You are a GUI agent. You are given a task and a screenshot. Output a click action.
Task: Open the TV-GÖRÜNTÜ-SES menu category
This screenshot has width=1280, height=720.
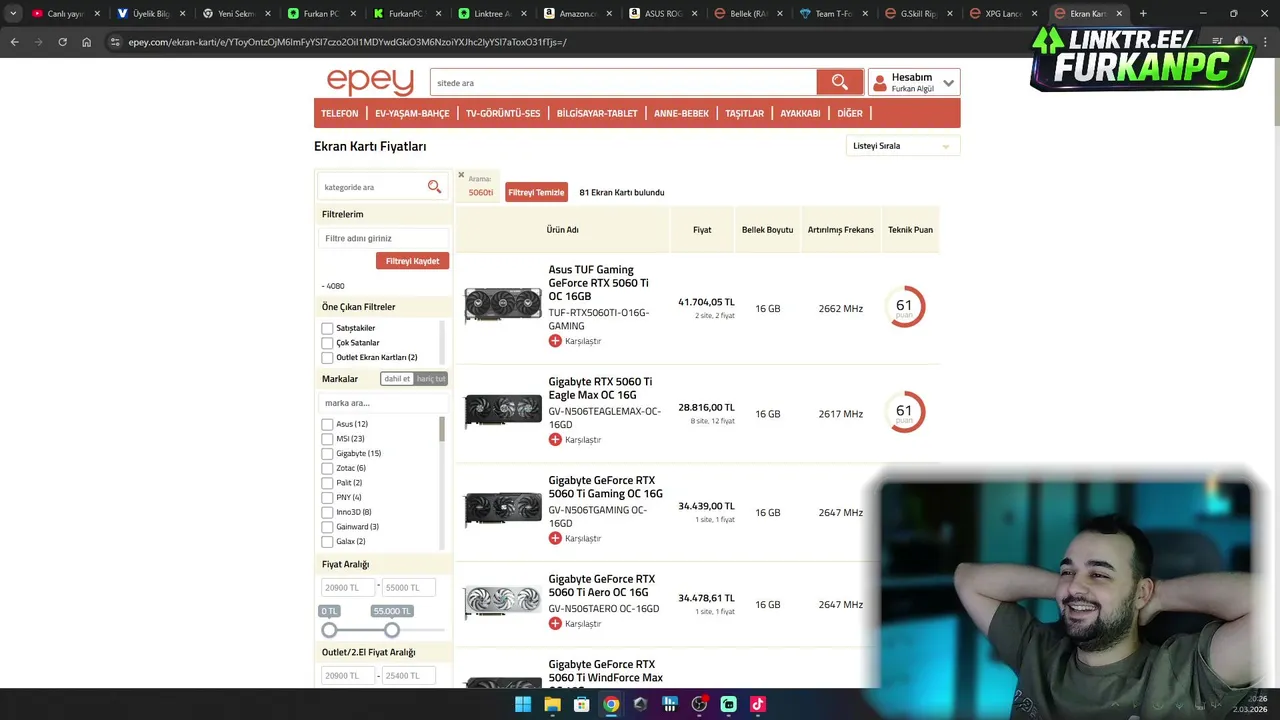[x=503, y=113]
